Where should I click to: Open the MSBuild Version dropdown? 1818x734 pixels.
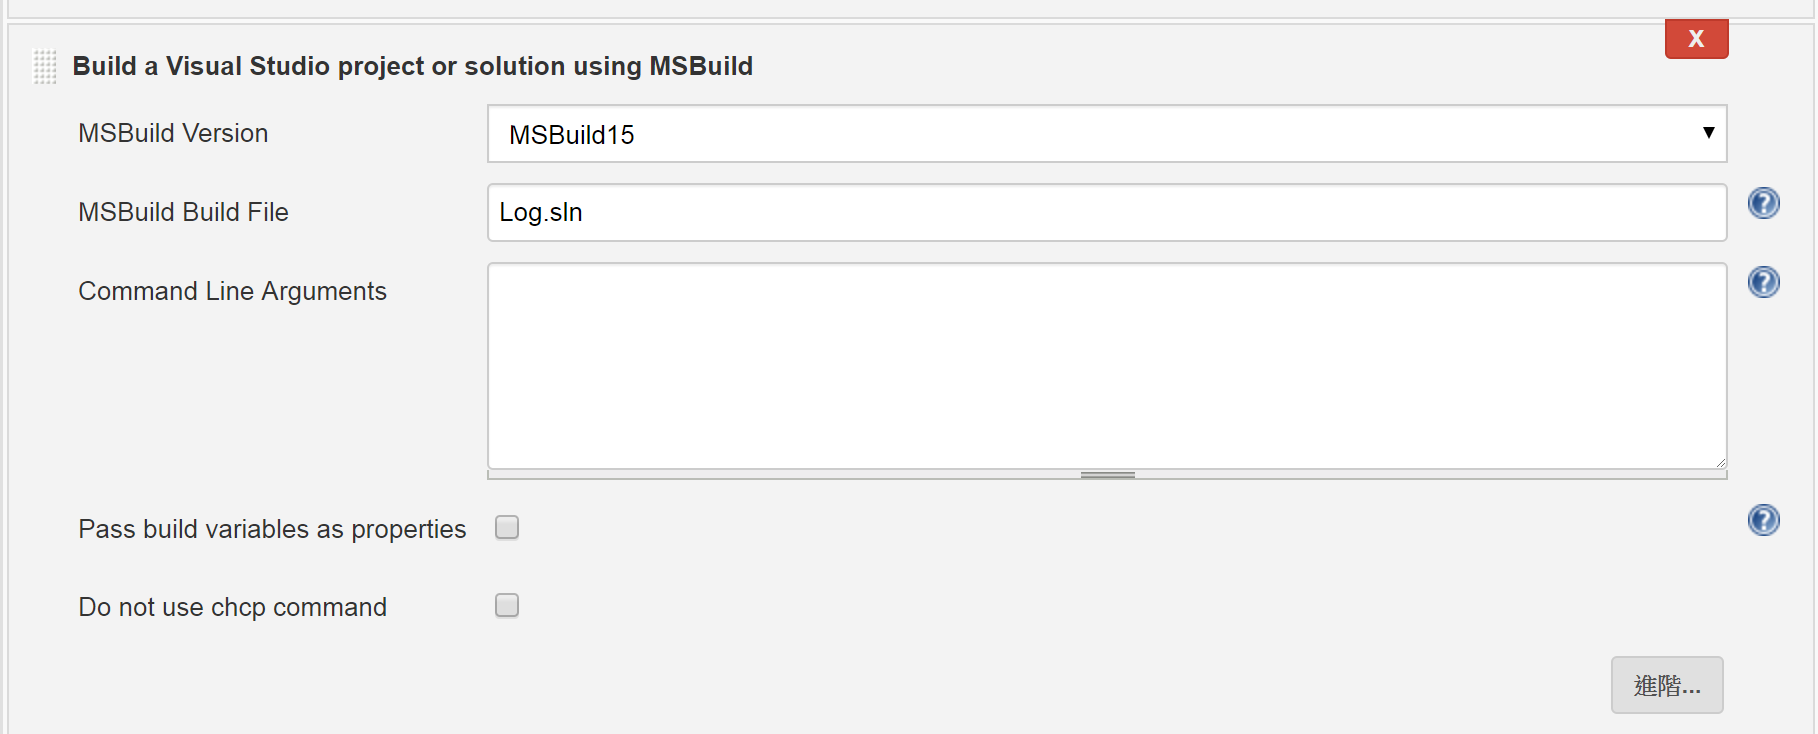tap(1107, 134)
